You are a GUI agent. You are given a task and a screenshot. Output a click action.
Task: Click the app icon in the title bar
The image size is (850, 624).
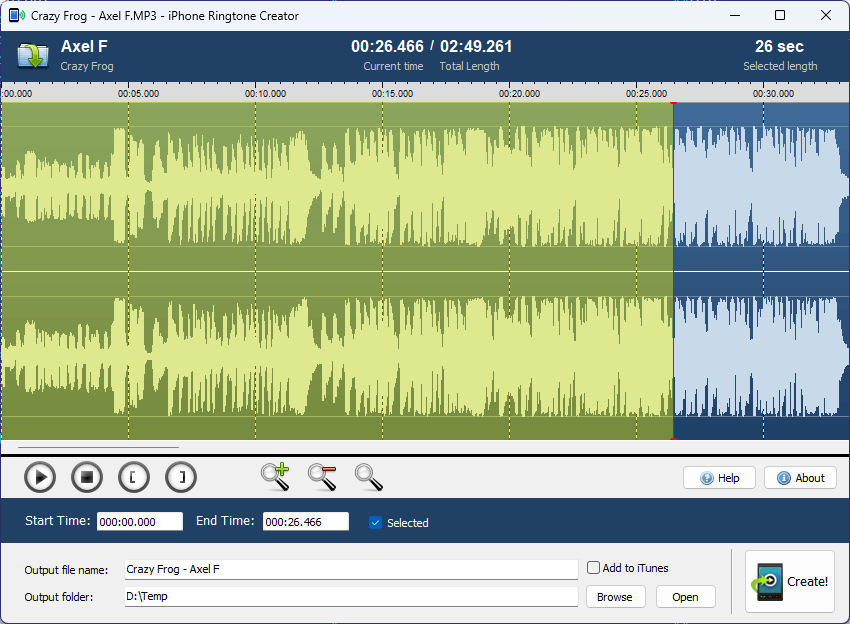pos(16,15)
